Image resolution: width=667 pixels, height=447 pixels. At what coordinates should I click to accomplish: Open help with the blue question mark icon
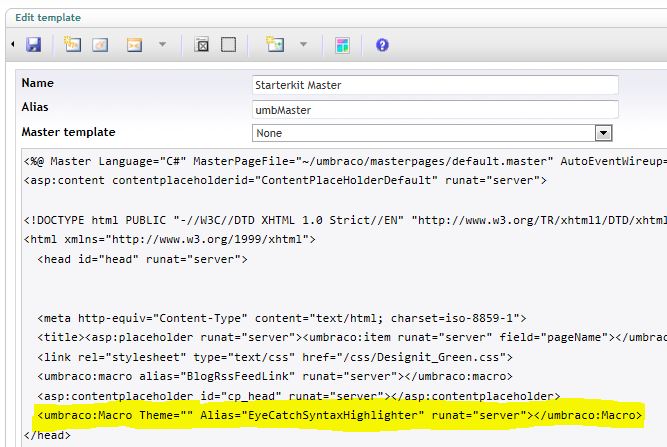[382, 45]
